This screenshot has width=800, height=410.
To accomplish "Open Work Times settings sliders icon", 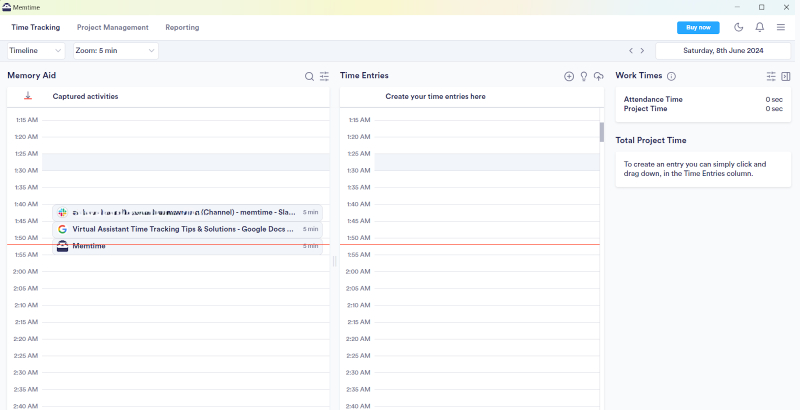I will coord(771,76).
